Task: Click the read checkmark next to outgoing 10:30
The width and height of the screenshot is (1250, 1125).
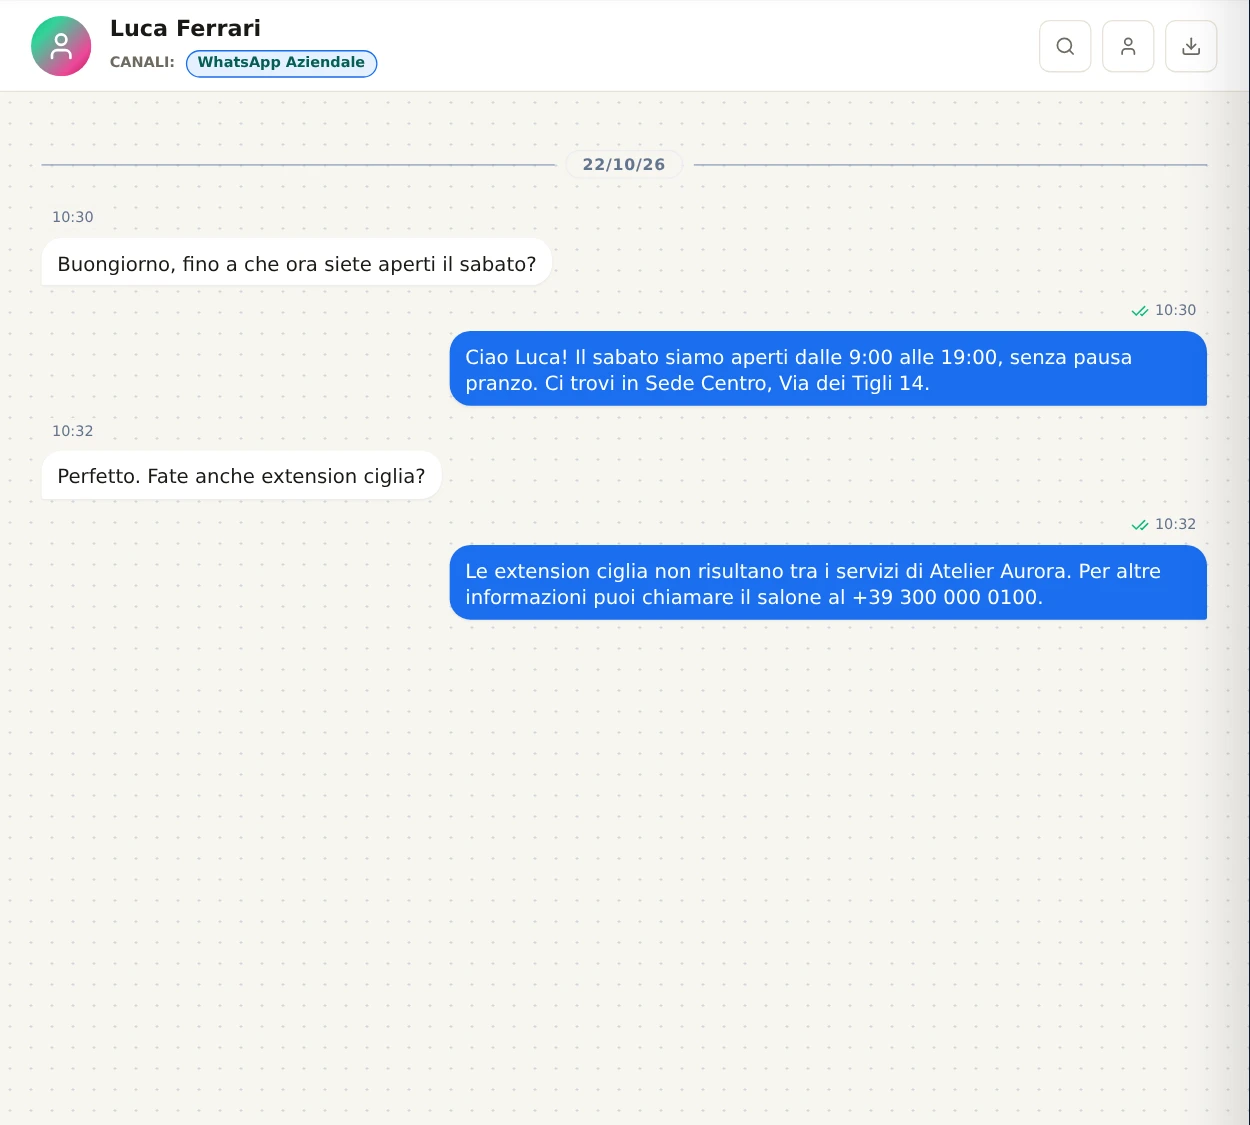Action: [x=1140, y=311]
